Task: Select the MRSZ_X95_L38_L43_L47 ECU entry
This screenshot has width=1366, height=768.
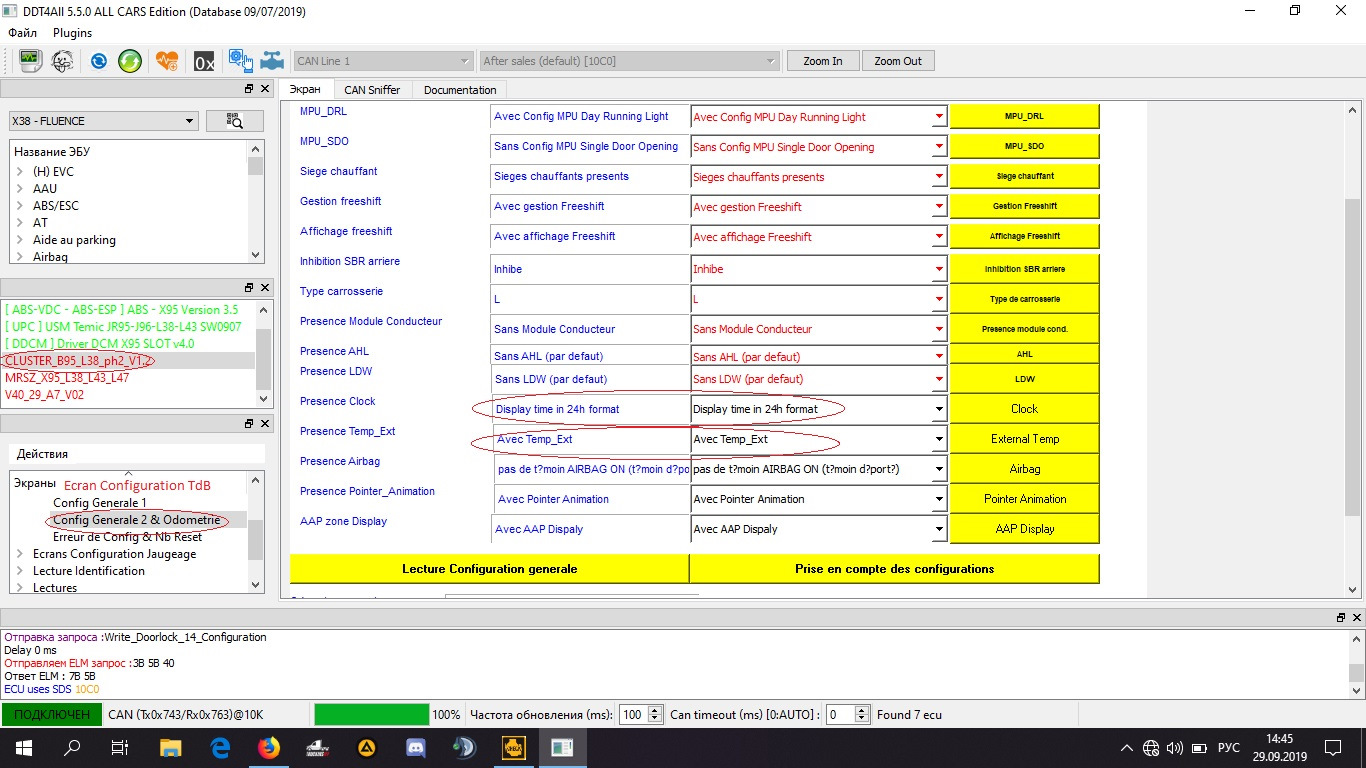Action: 67,378
